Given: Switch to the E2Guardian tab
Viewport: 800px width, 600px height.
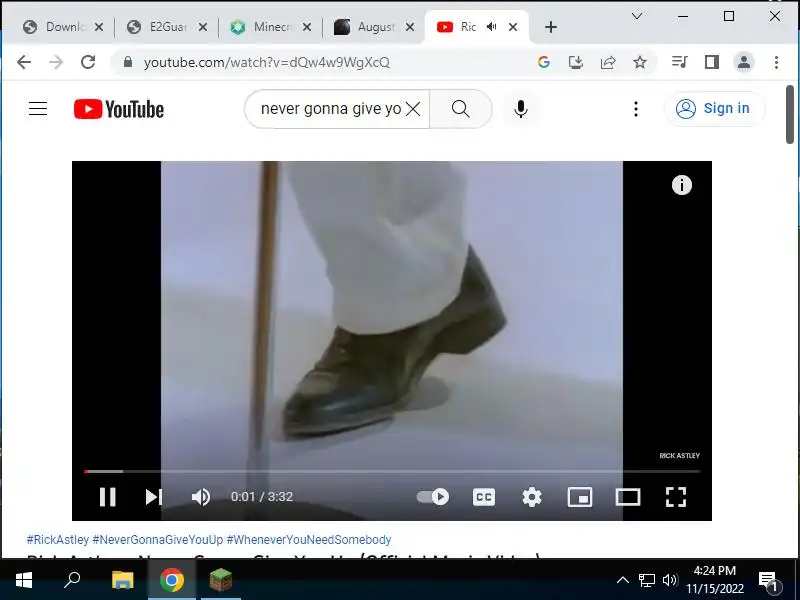Looking at the screenshot, I should pos(167,27).
